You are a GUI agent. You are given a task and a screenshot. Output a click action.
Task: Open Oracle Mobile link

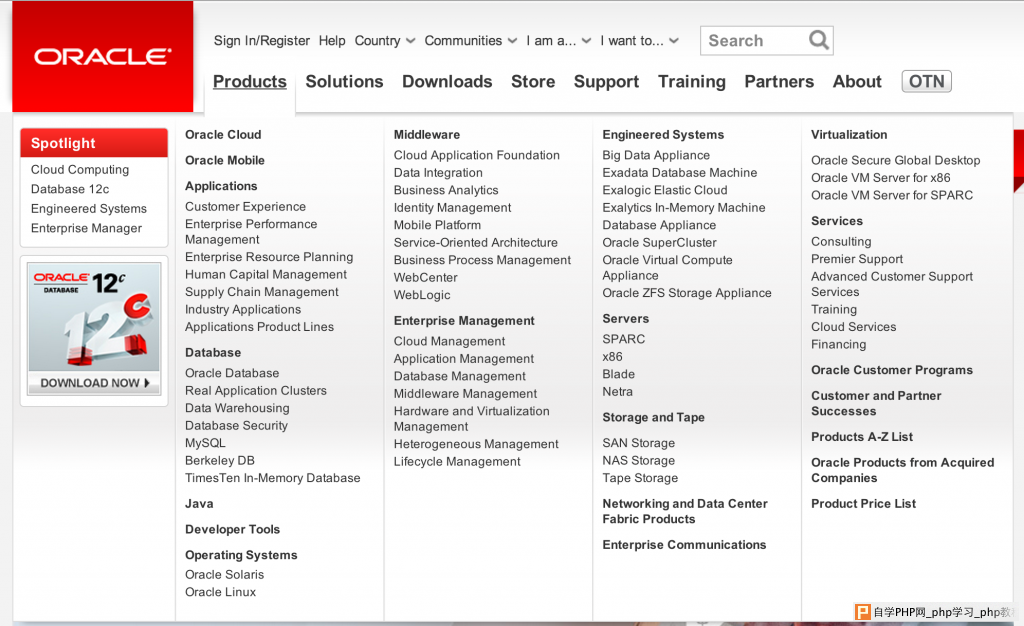click(225, 161)
